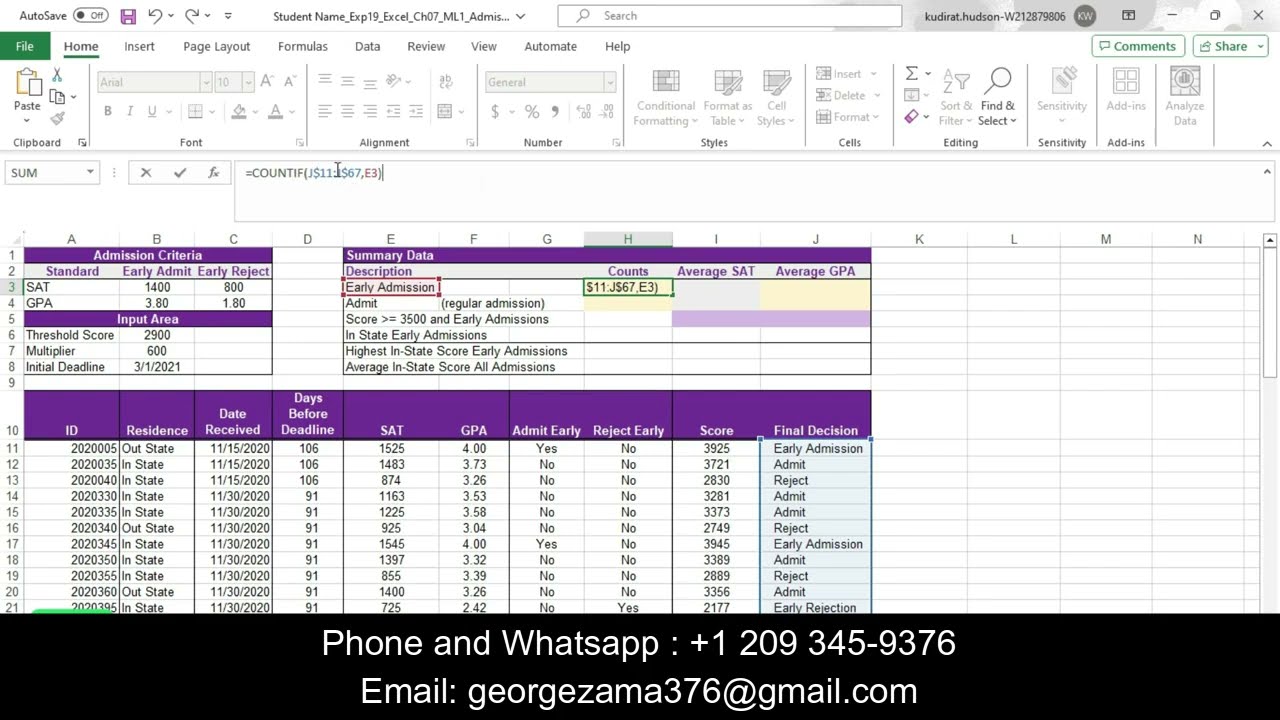Toggle Bold formatting
Image resolution: width=1280 pixels, height=720 pixels.
pyautogui.click(x=108, y=111)
